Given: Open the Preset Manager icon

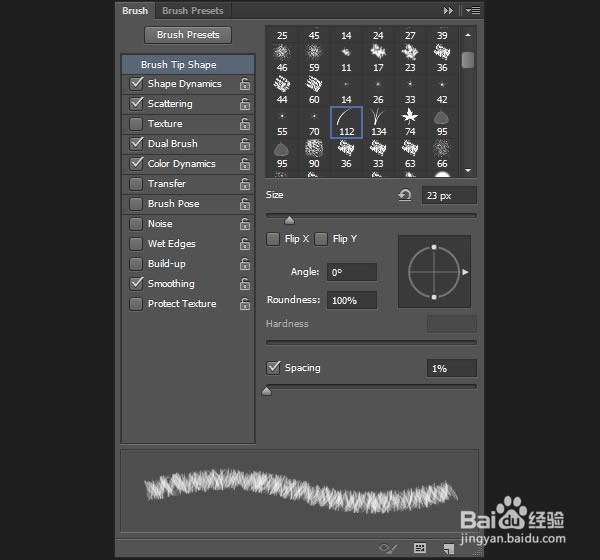Looking at the screenshot, I should pos(420,548).
